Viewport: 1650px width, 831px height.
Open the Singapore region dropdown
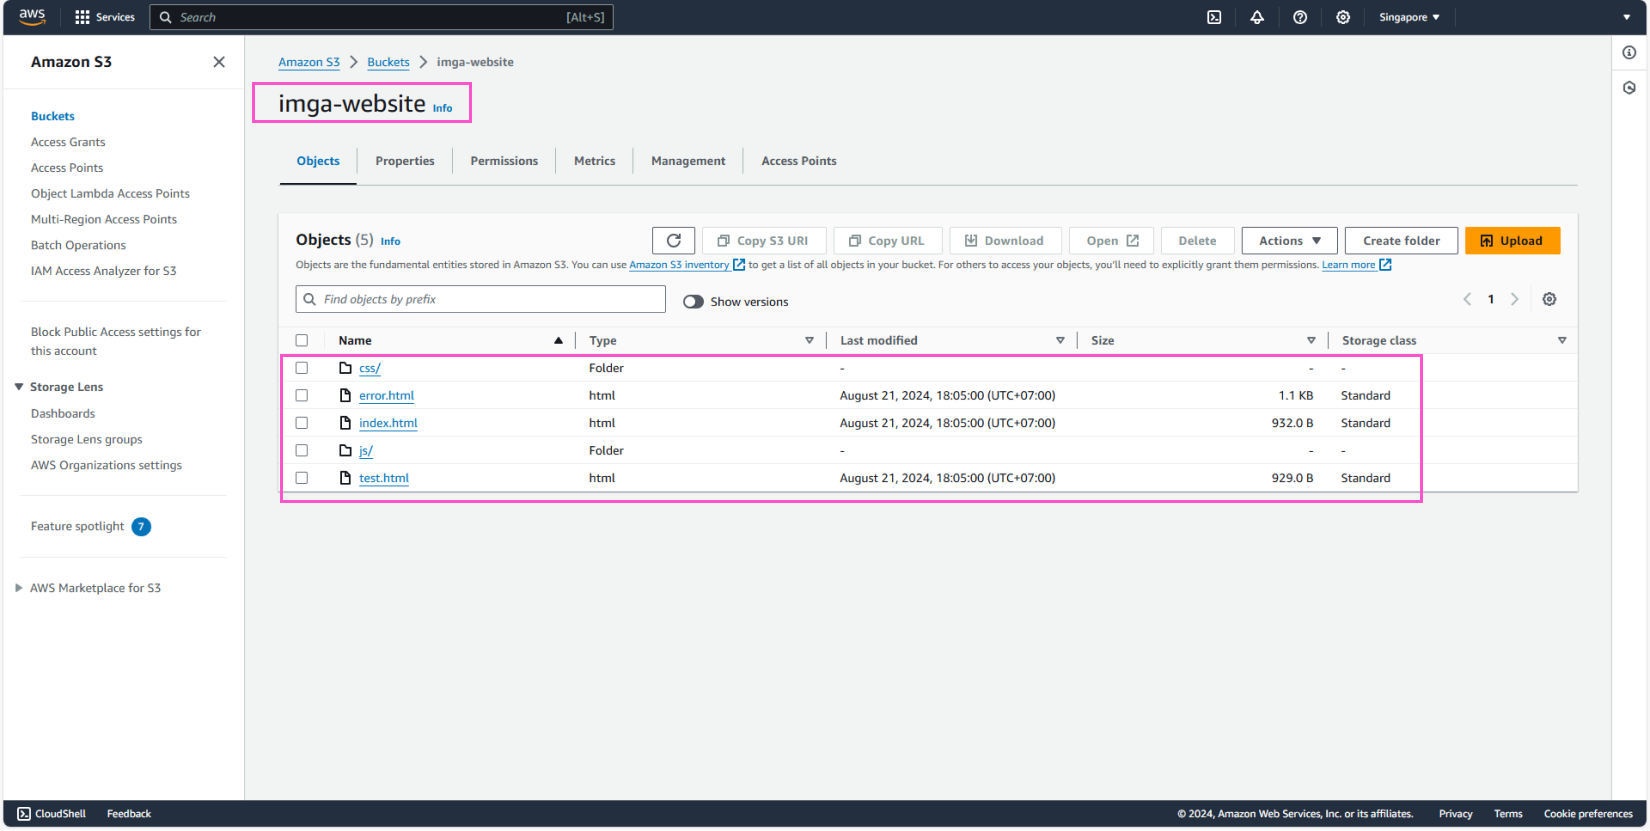click(1409, 17)
